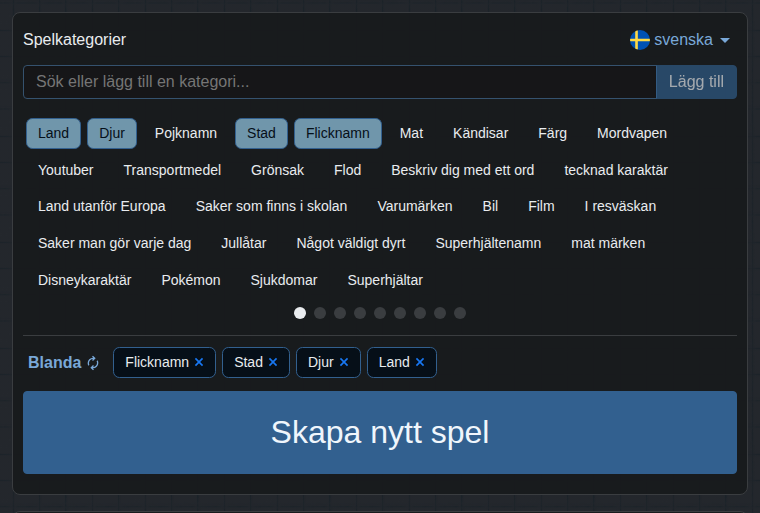Image resolution: width=760 pixels, height=513 pixels.
Task: Select the Flod category
Action: [x=348, y=170]
